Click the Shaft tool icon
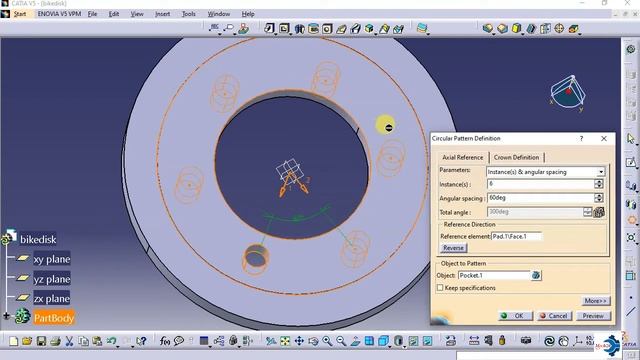 (x=300, y=29)
